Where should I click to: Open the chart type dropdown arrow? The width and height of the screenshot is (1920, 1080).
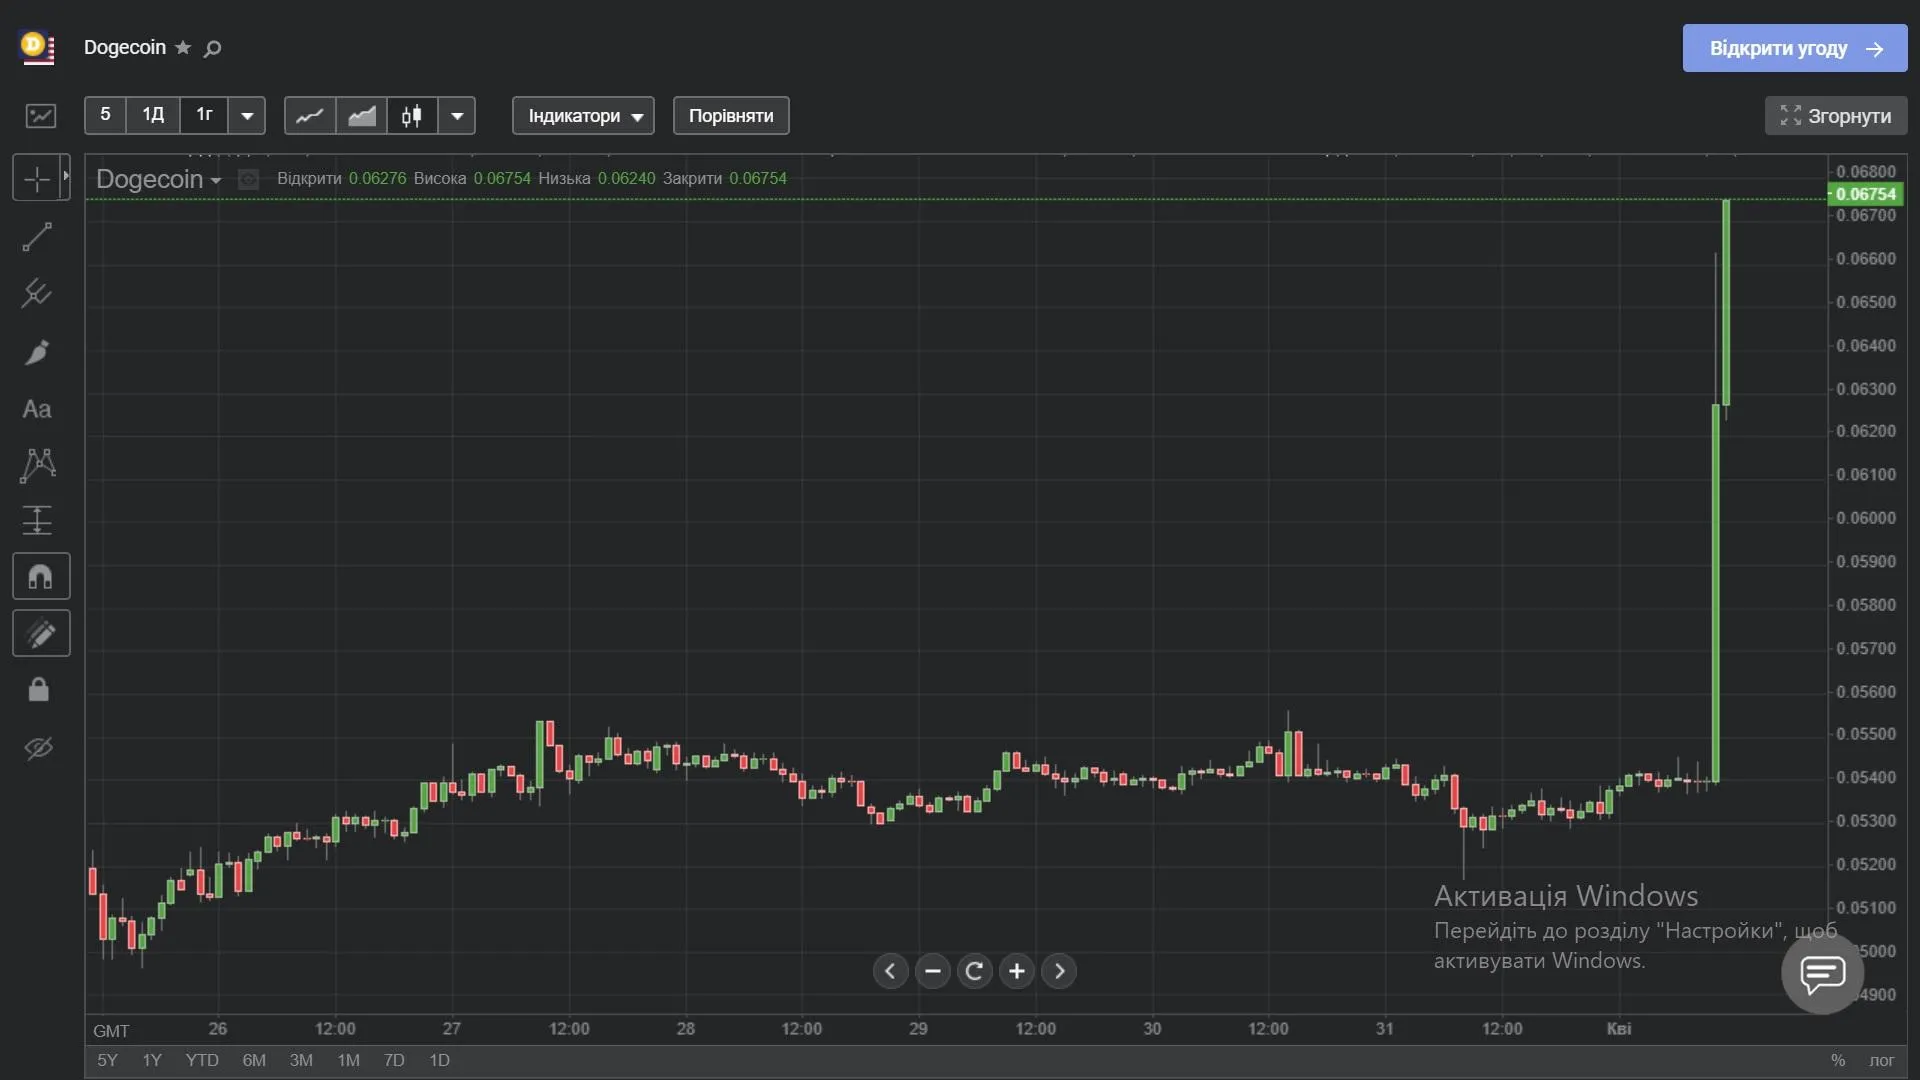tap(457, 116)
